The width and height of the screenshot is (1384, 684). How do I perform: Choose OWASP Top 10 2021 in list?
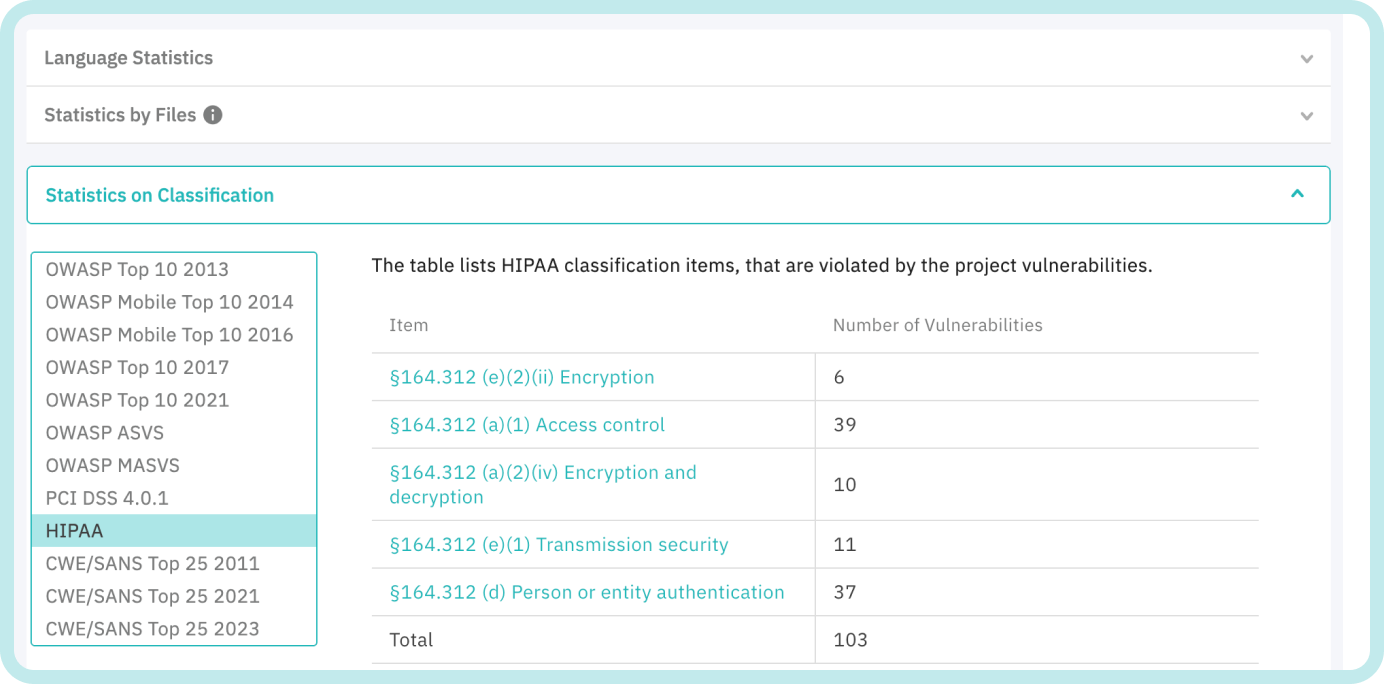(x=174, y=400)
